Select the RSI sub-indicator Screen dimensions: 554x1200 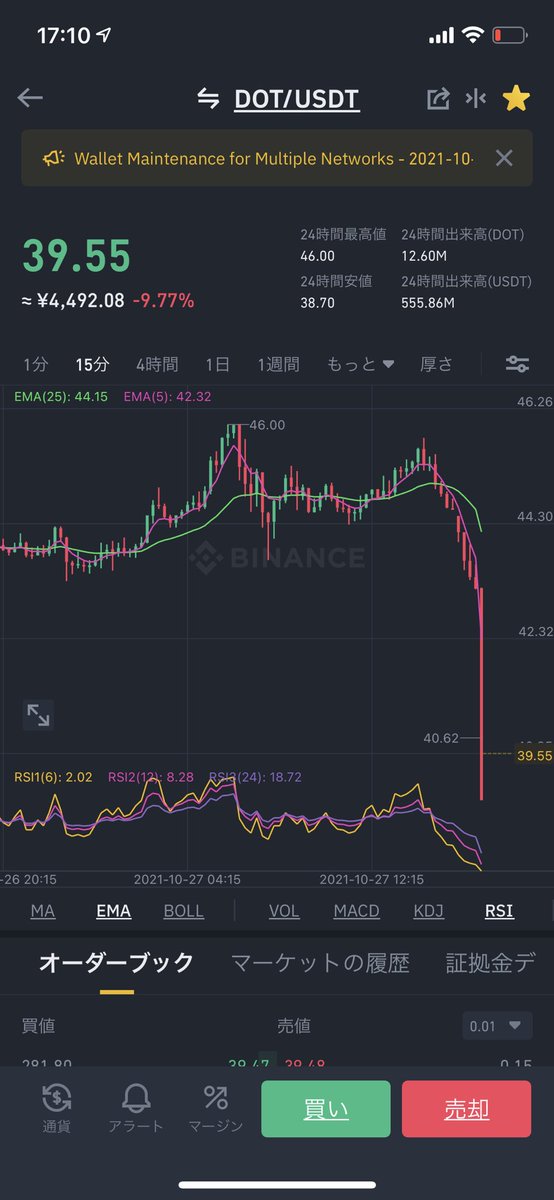[x=499, y=911]
